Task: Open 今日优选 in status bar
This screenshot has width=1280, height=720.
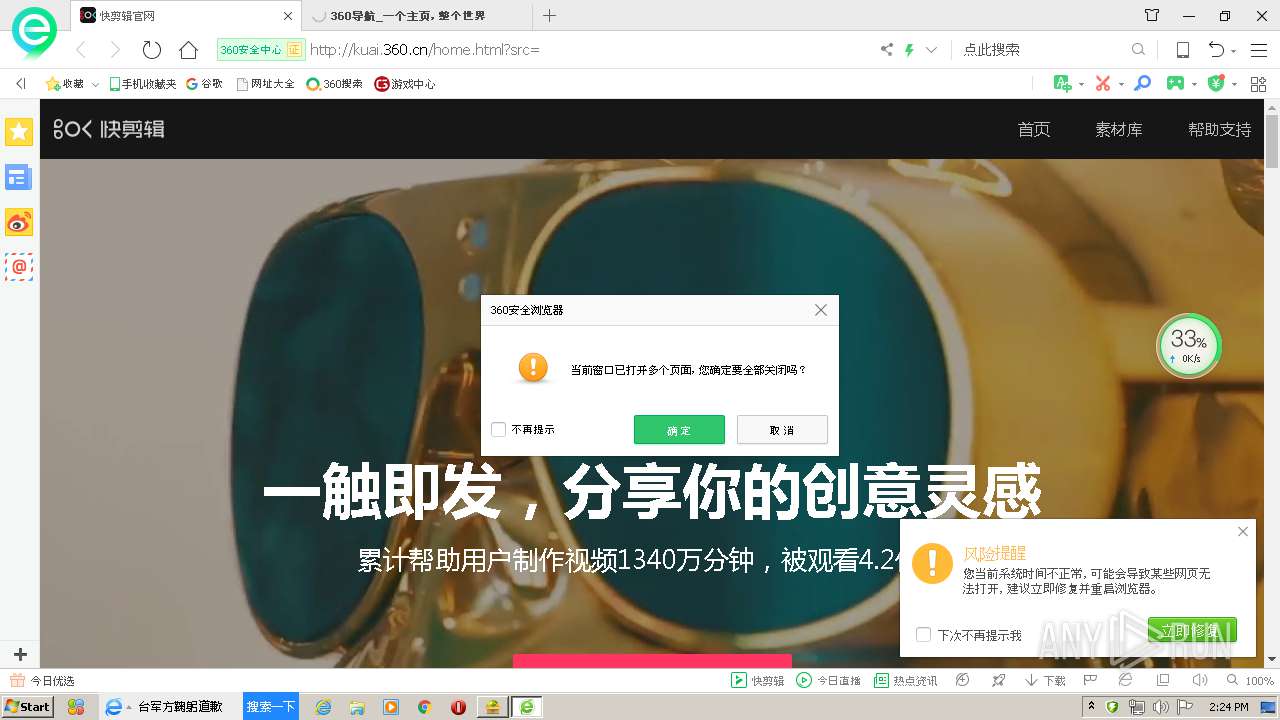Action: click(x=42, y=681)
